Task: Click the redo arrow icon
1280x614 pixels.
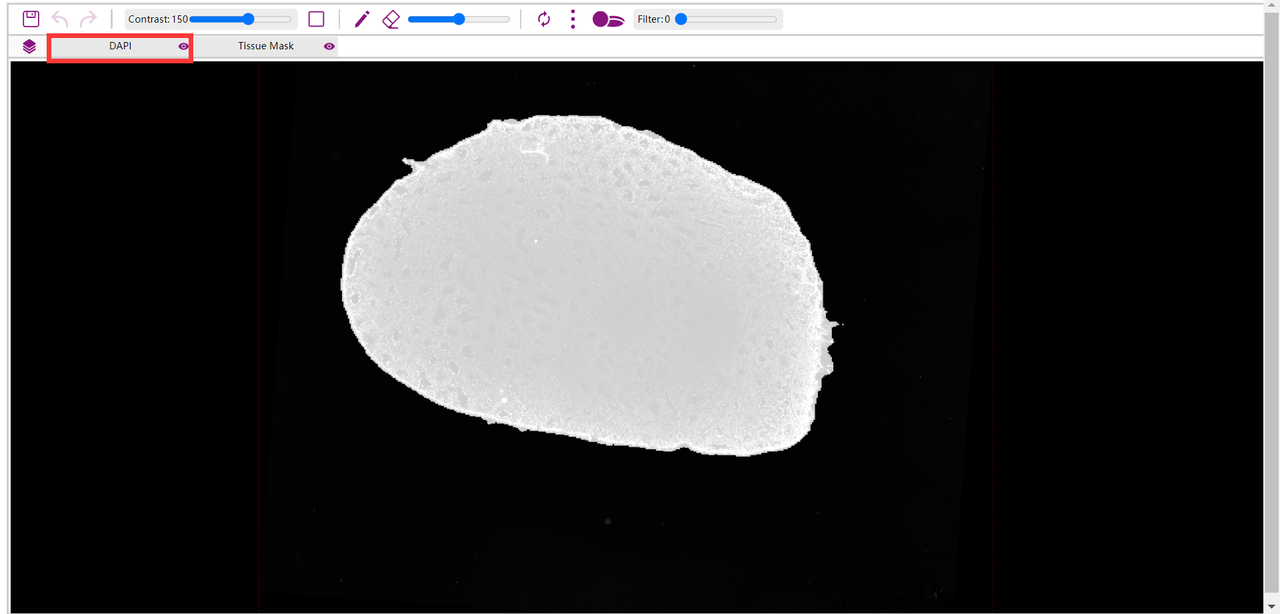Action: (x=88, y=19)
